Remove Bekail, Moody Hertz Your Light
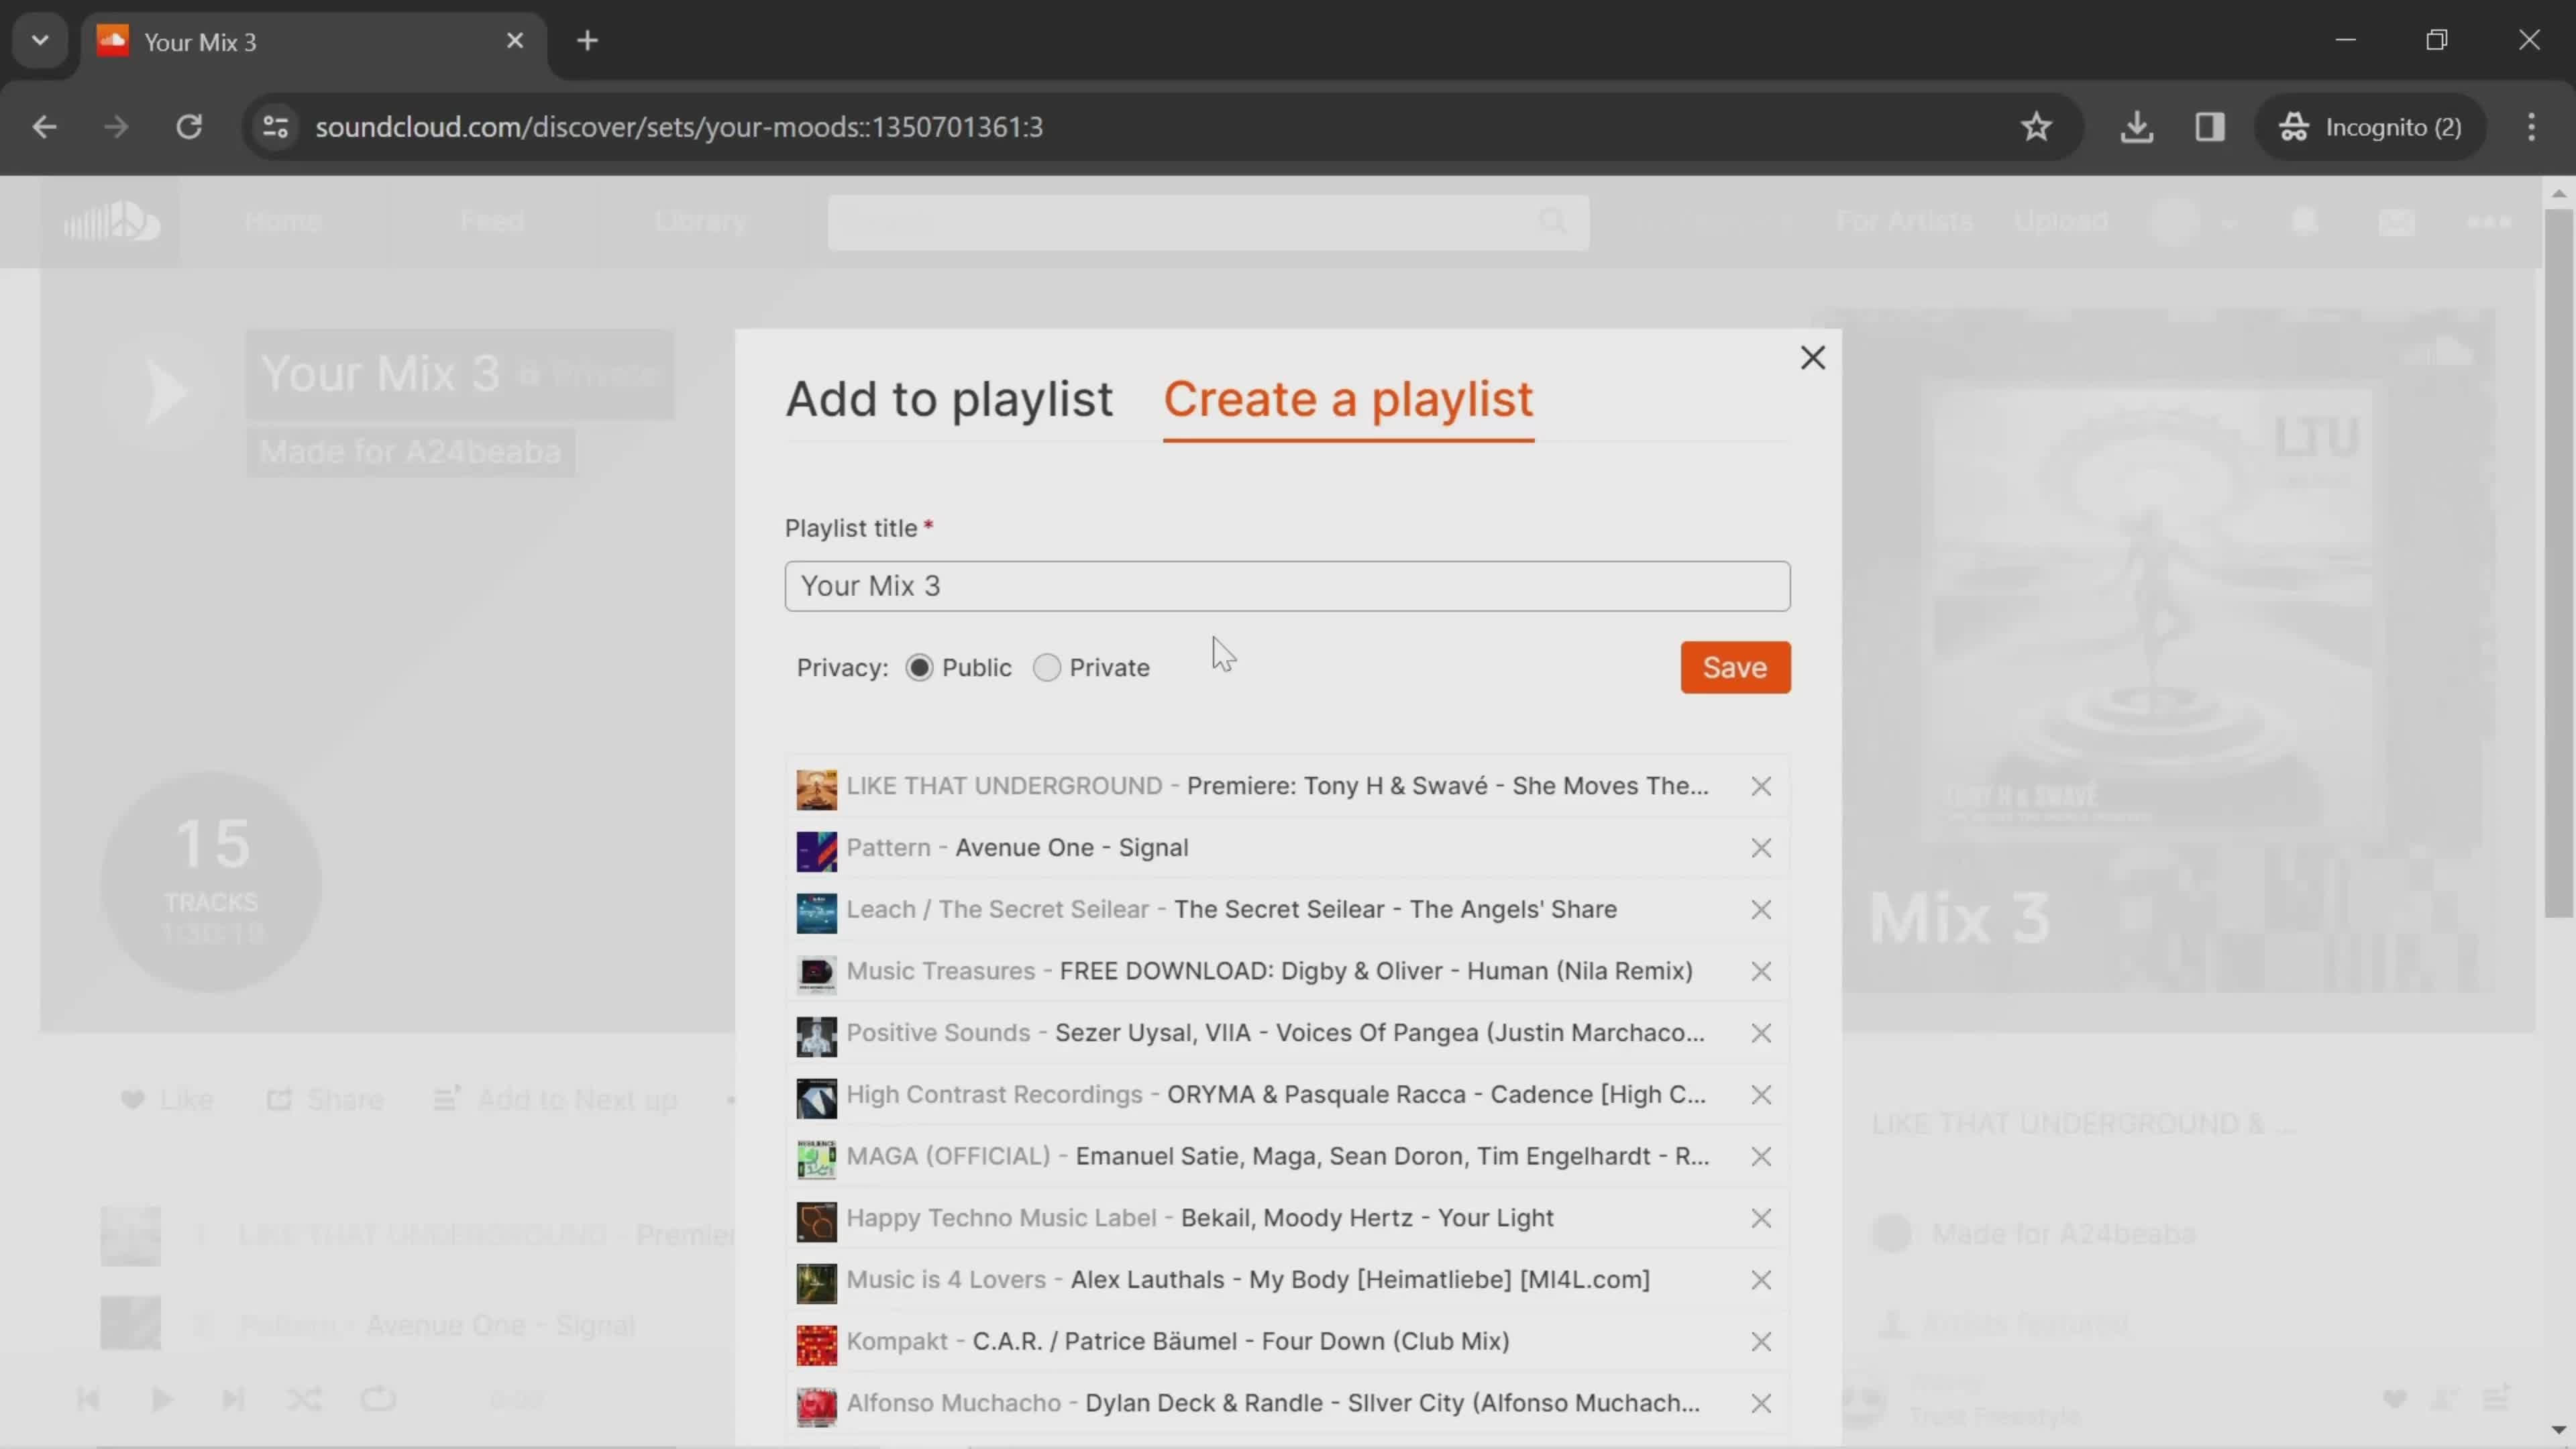 pos(1761,1218)
